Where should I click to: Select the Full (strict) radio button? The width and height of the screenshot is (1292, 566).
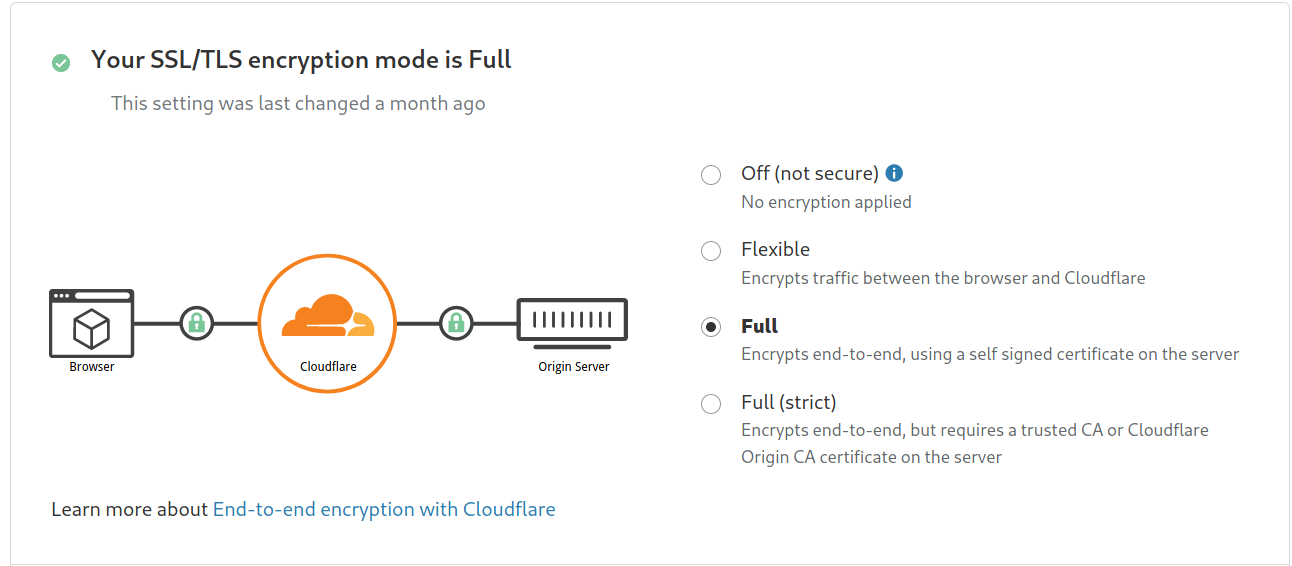(x=711, y=404)
